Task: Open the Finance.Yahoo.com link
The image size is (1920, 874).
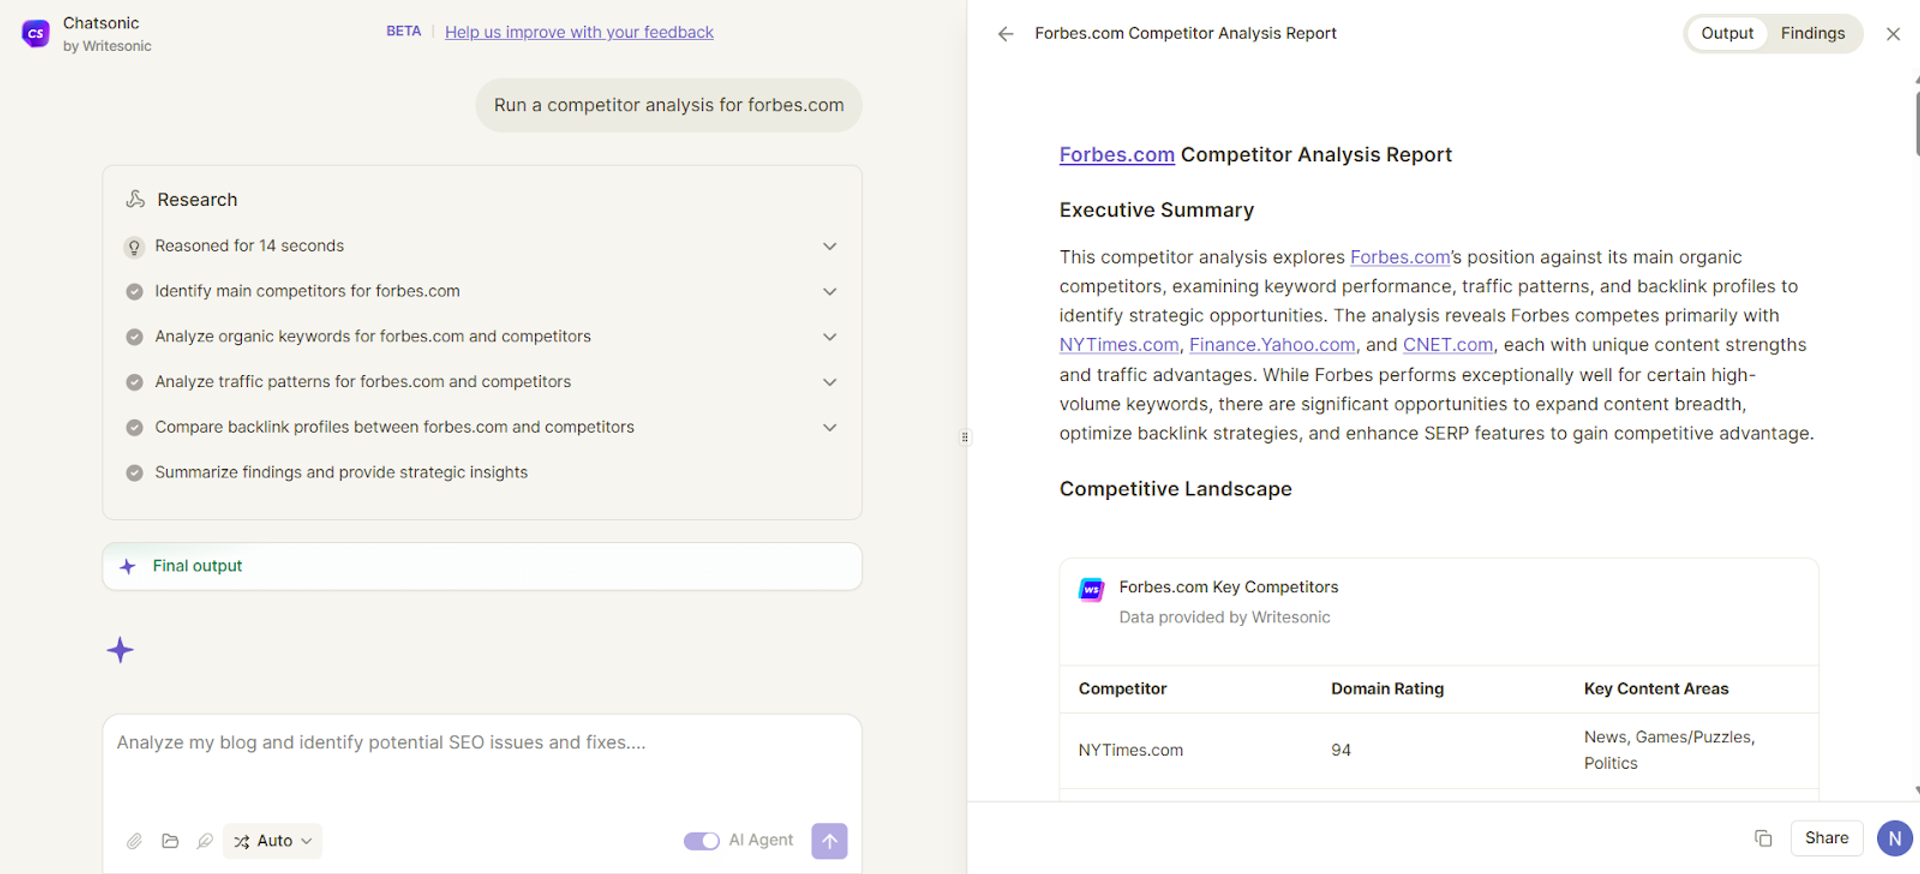Action: coord(1272,345)
